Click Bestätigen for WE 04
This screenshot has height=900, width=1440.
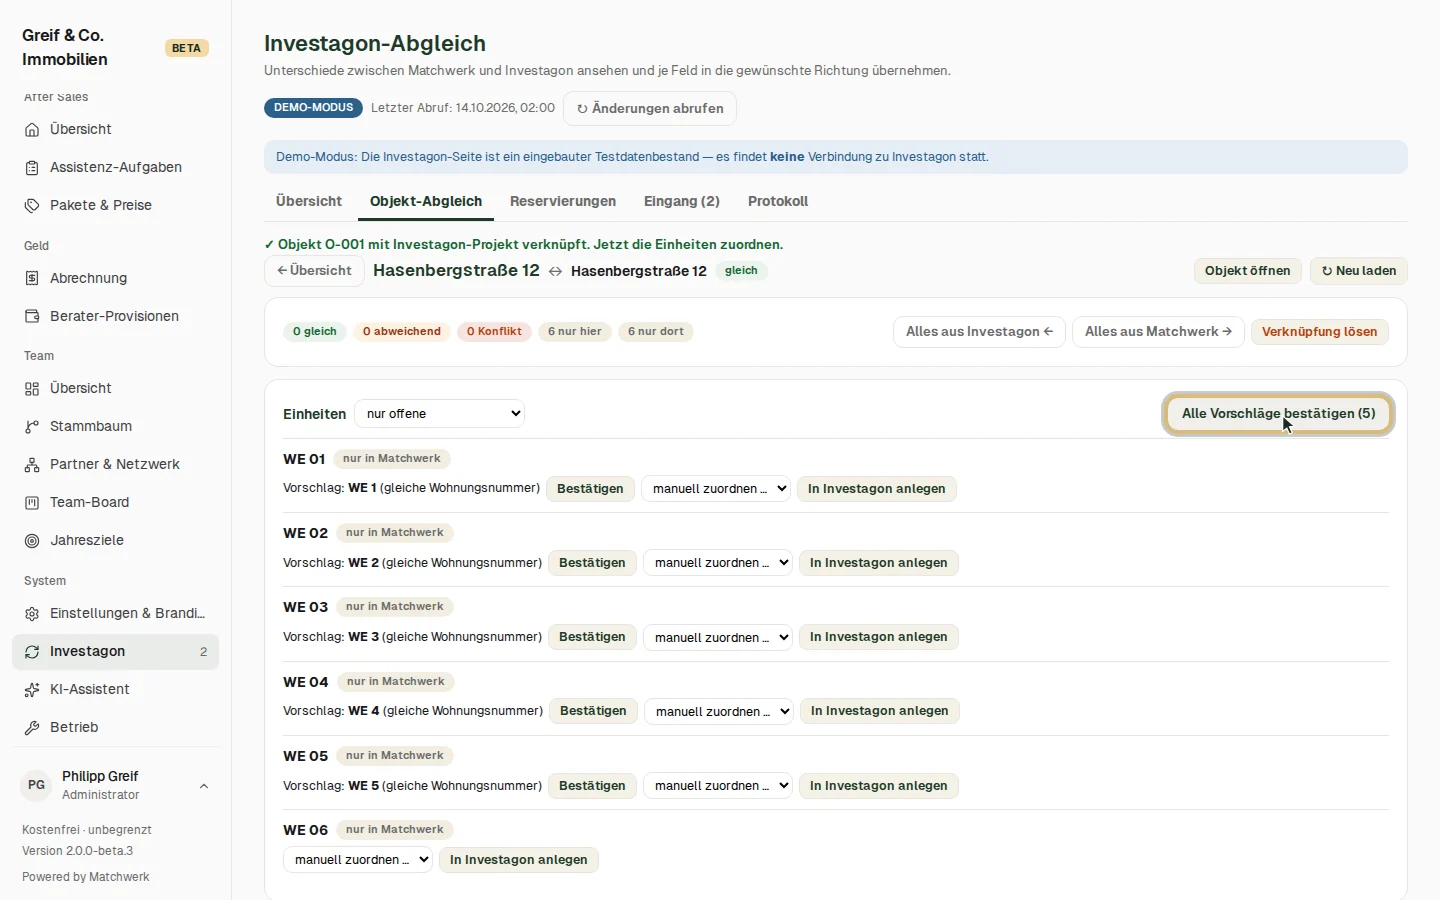[x=593, y=711]
